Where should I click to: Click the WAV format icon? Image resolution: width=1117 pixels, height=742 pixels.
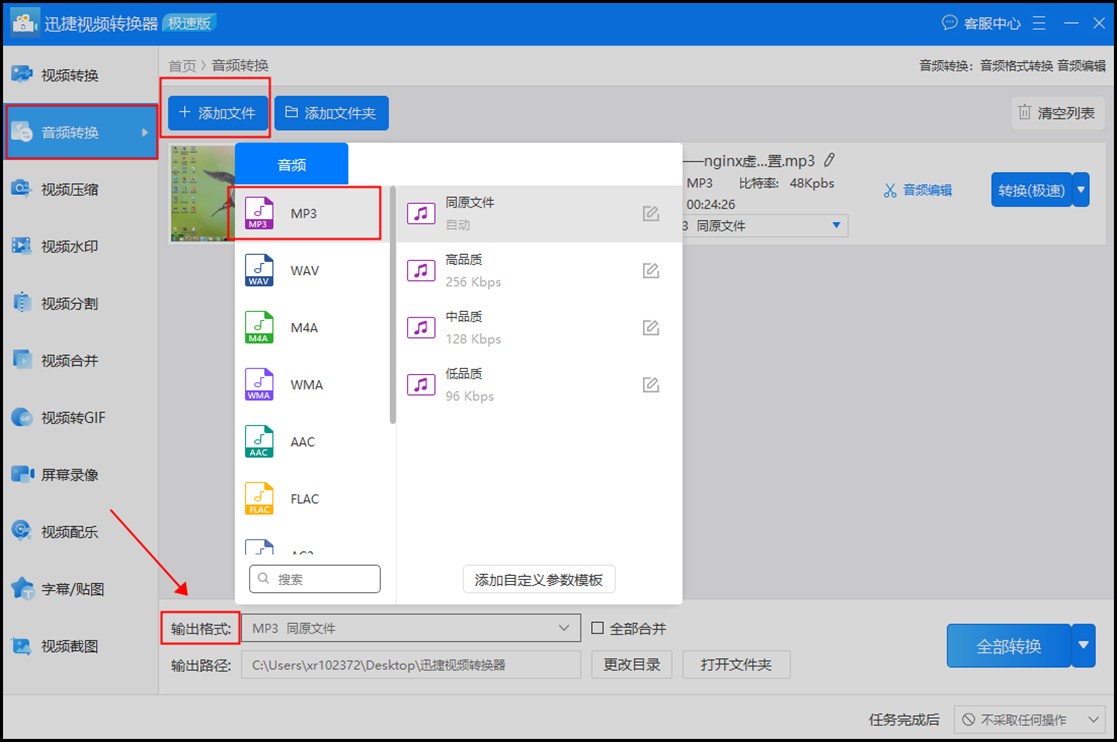pos(259,271)
